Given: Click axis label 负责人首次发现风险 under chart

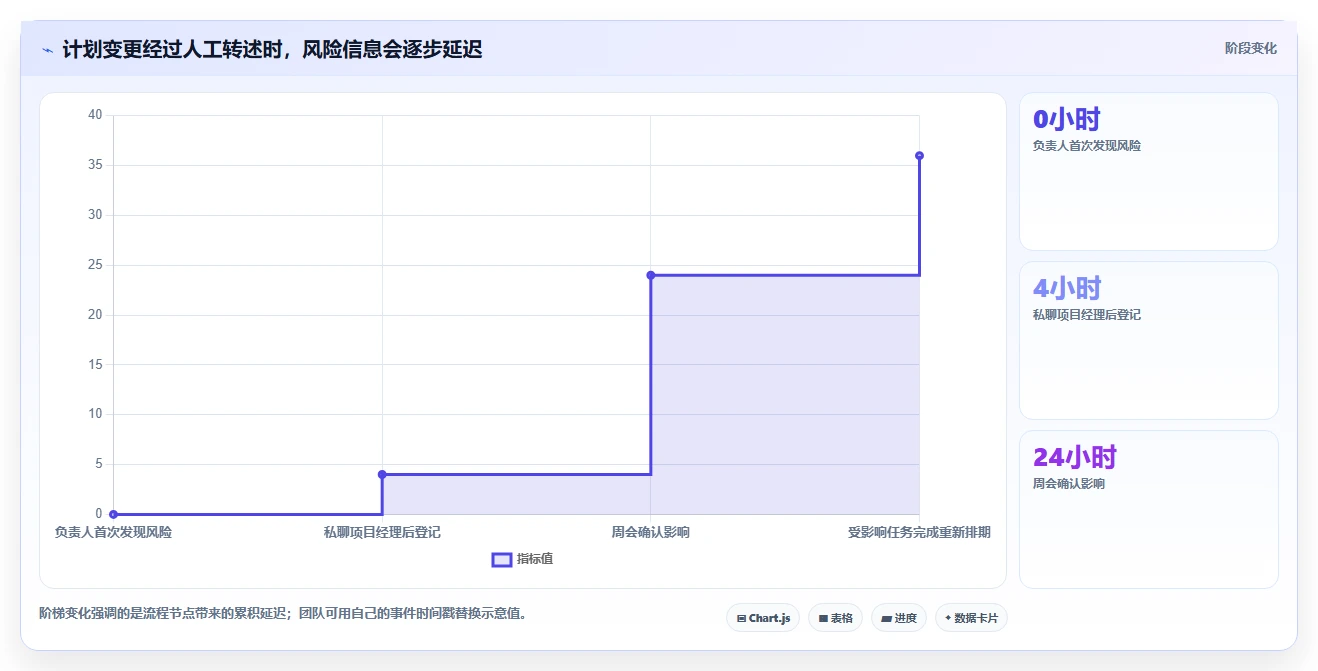Looking at the screenshot, I should [113, 532].
